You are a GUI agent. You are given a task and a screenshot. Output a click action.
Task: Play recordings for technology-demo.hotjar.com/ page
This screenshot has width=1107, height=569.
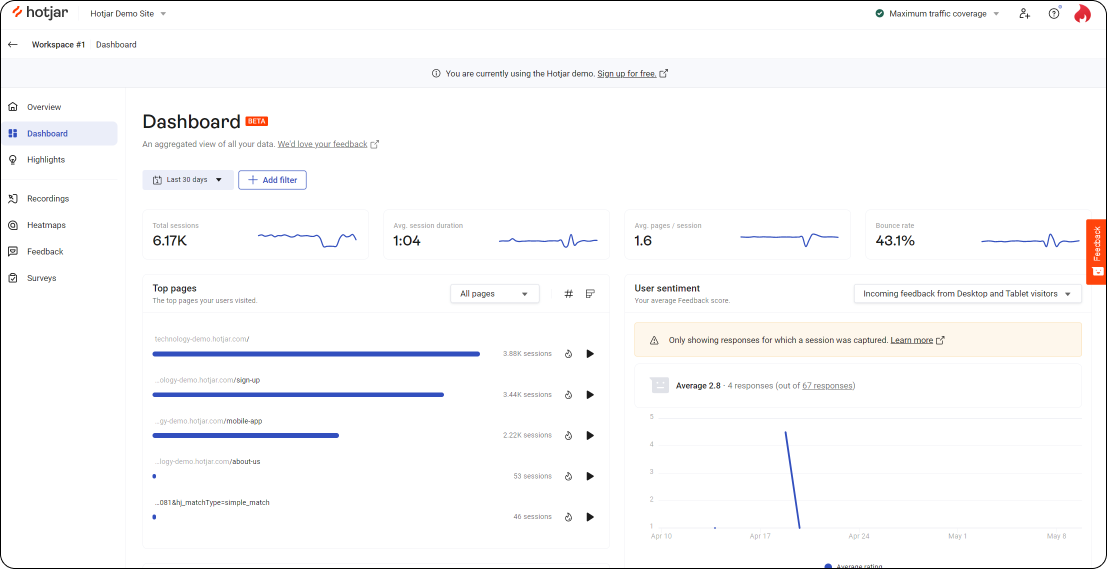[x=590, y=354]
